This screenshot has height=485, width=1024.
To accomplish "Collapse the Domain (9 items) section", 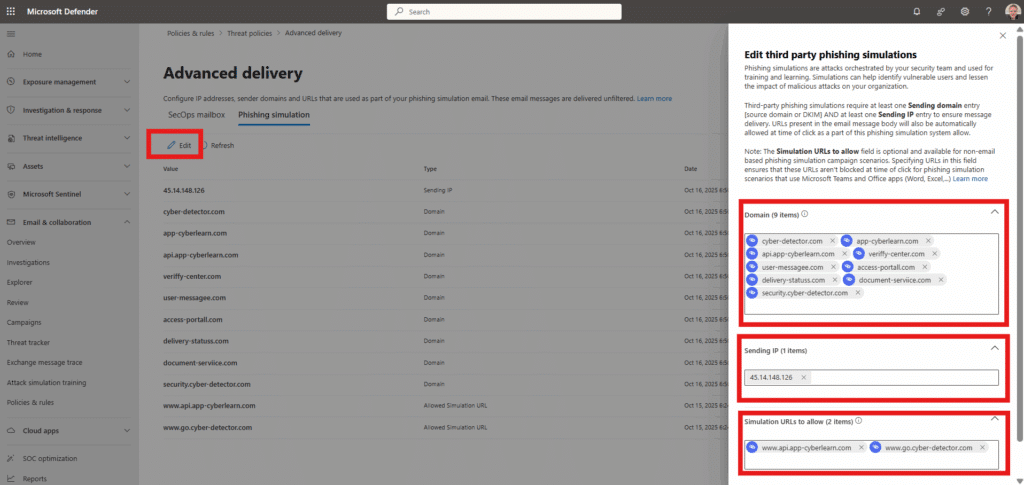I will [994, 212].
